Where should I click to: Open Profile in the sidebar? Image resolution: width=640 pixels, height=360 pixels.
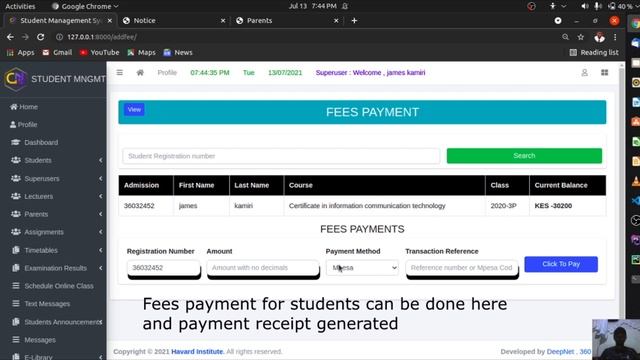click(x=24, y=124)
